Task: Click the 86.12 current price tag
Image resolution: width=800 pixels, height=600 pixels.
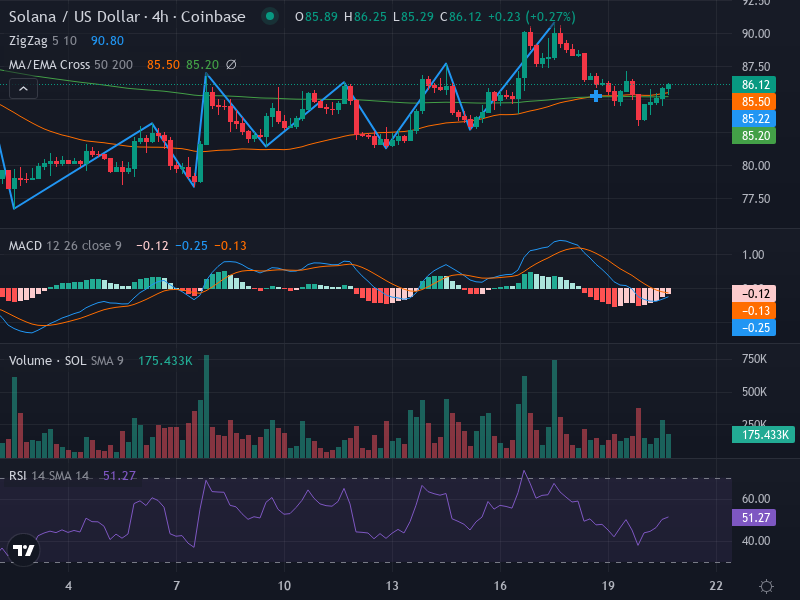Action: pyautogui.click(x=754, y=84)
